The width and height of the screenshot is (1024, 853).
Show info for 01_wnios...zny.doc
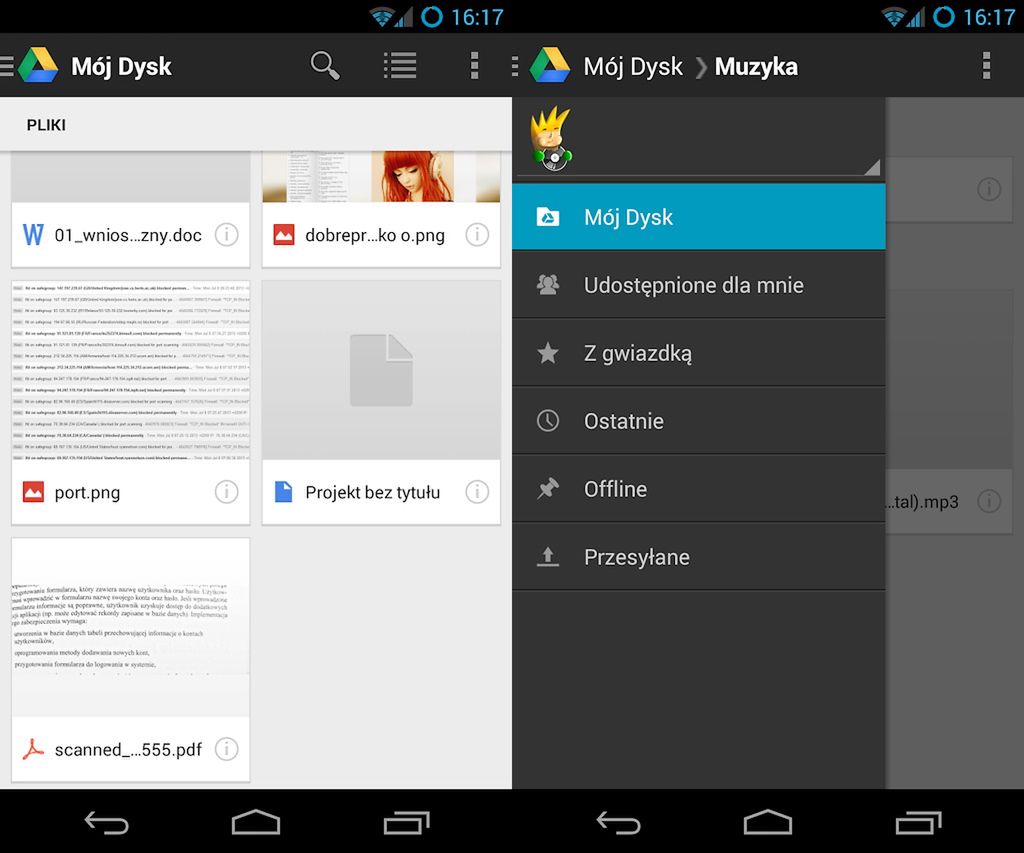(x=227, y=234)
